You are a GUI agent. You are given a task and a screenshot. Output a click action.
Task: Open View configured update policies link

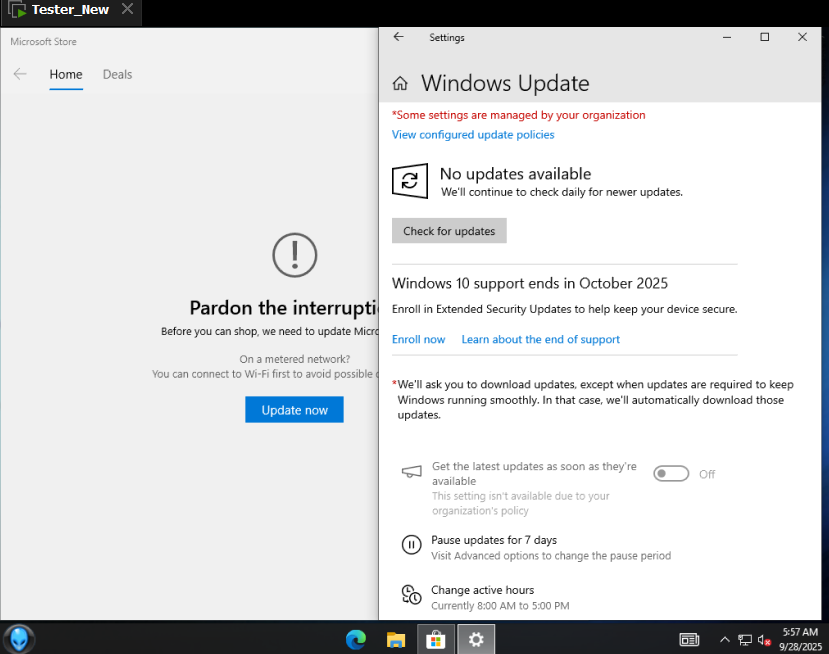tap(473, 135)
